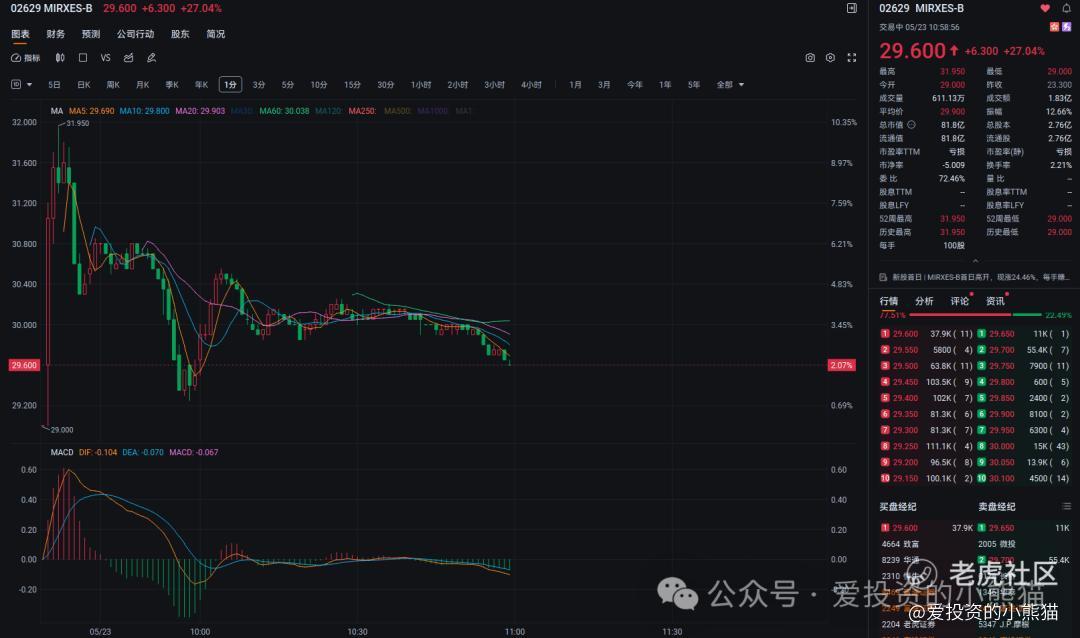Screen dimensions: 1080x638
Task: Toggle the MA60: 30.038 line label
Action: pos(284,111)
